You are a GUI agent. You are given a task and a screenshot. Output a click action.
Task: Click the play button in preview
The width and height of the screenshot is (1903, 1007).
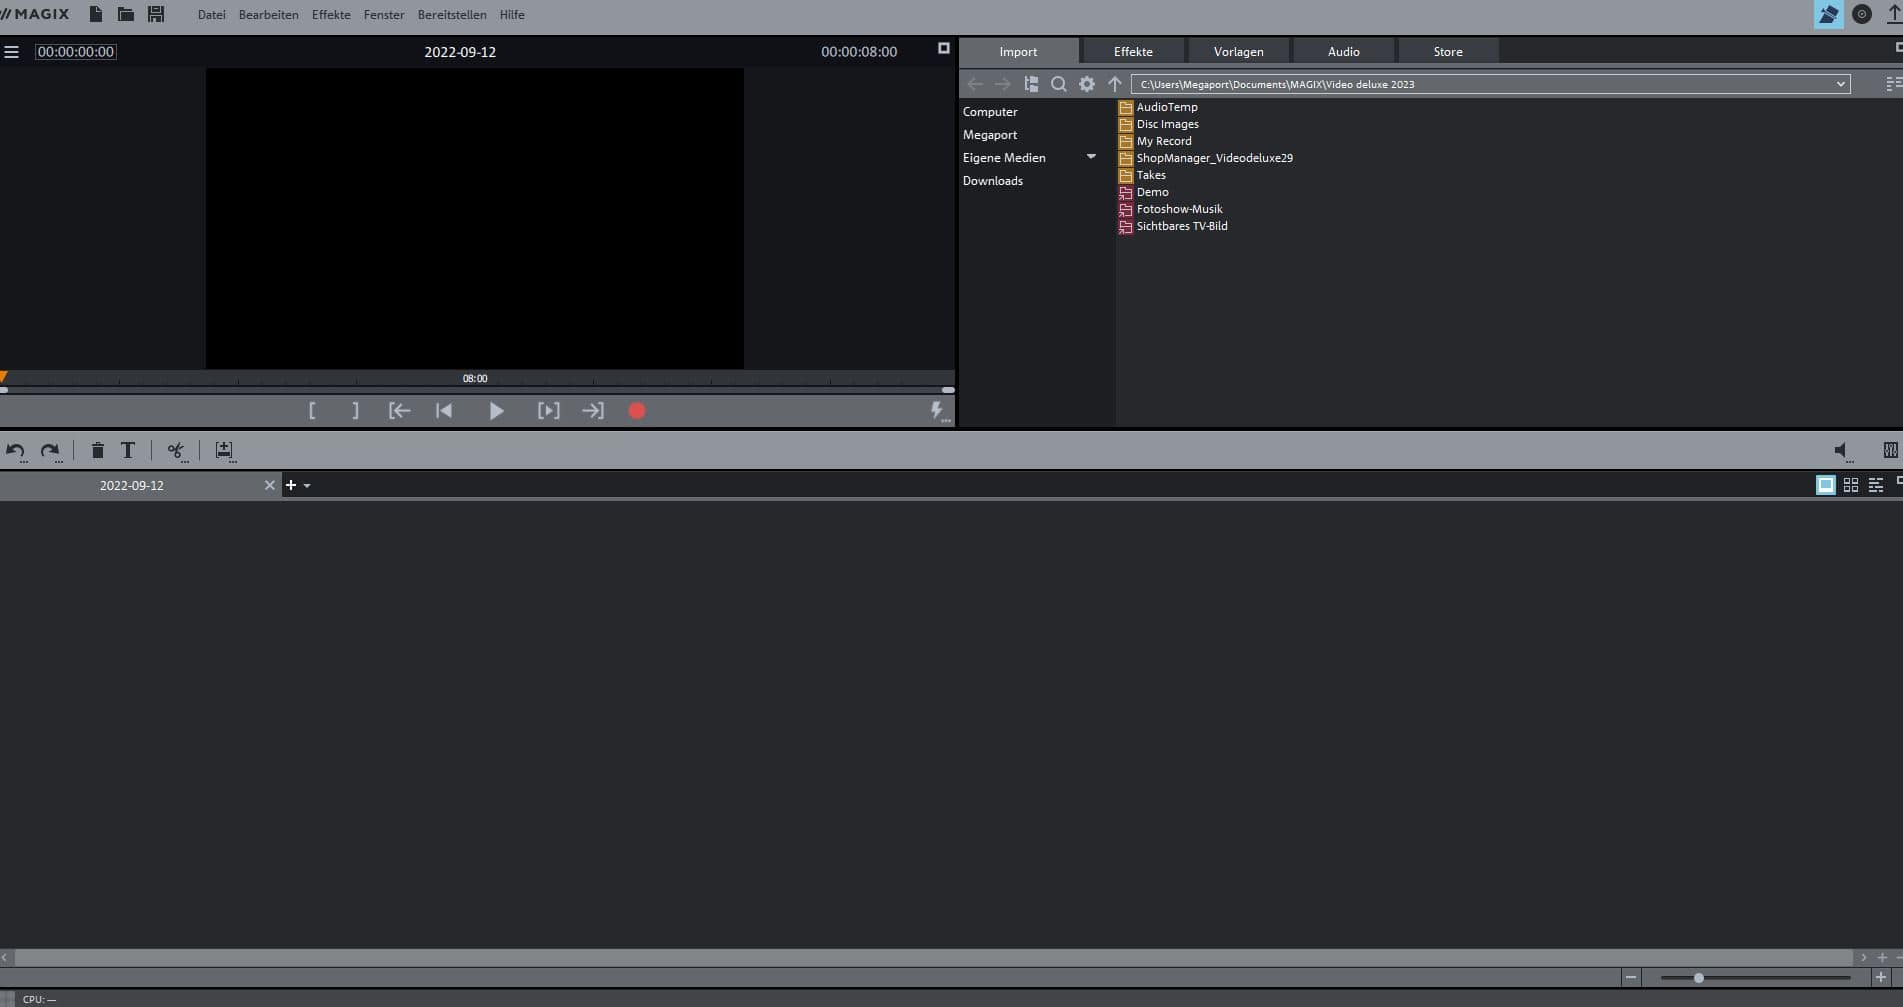[496, 411]
